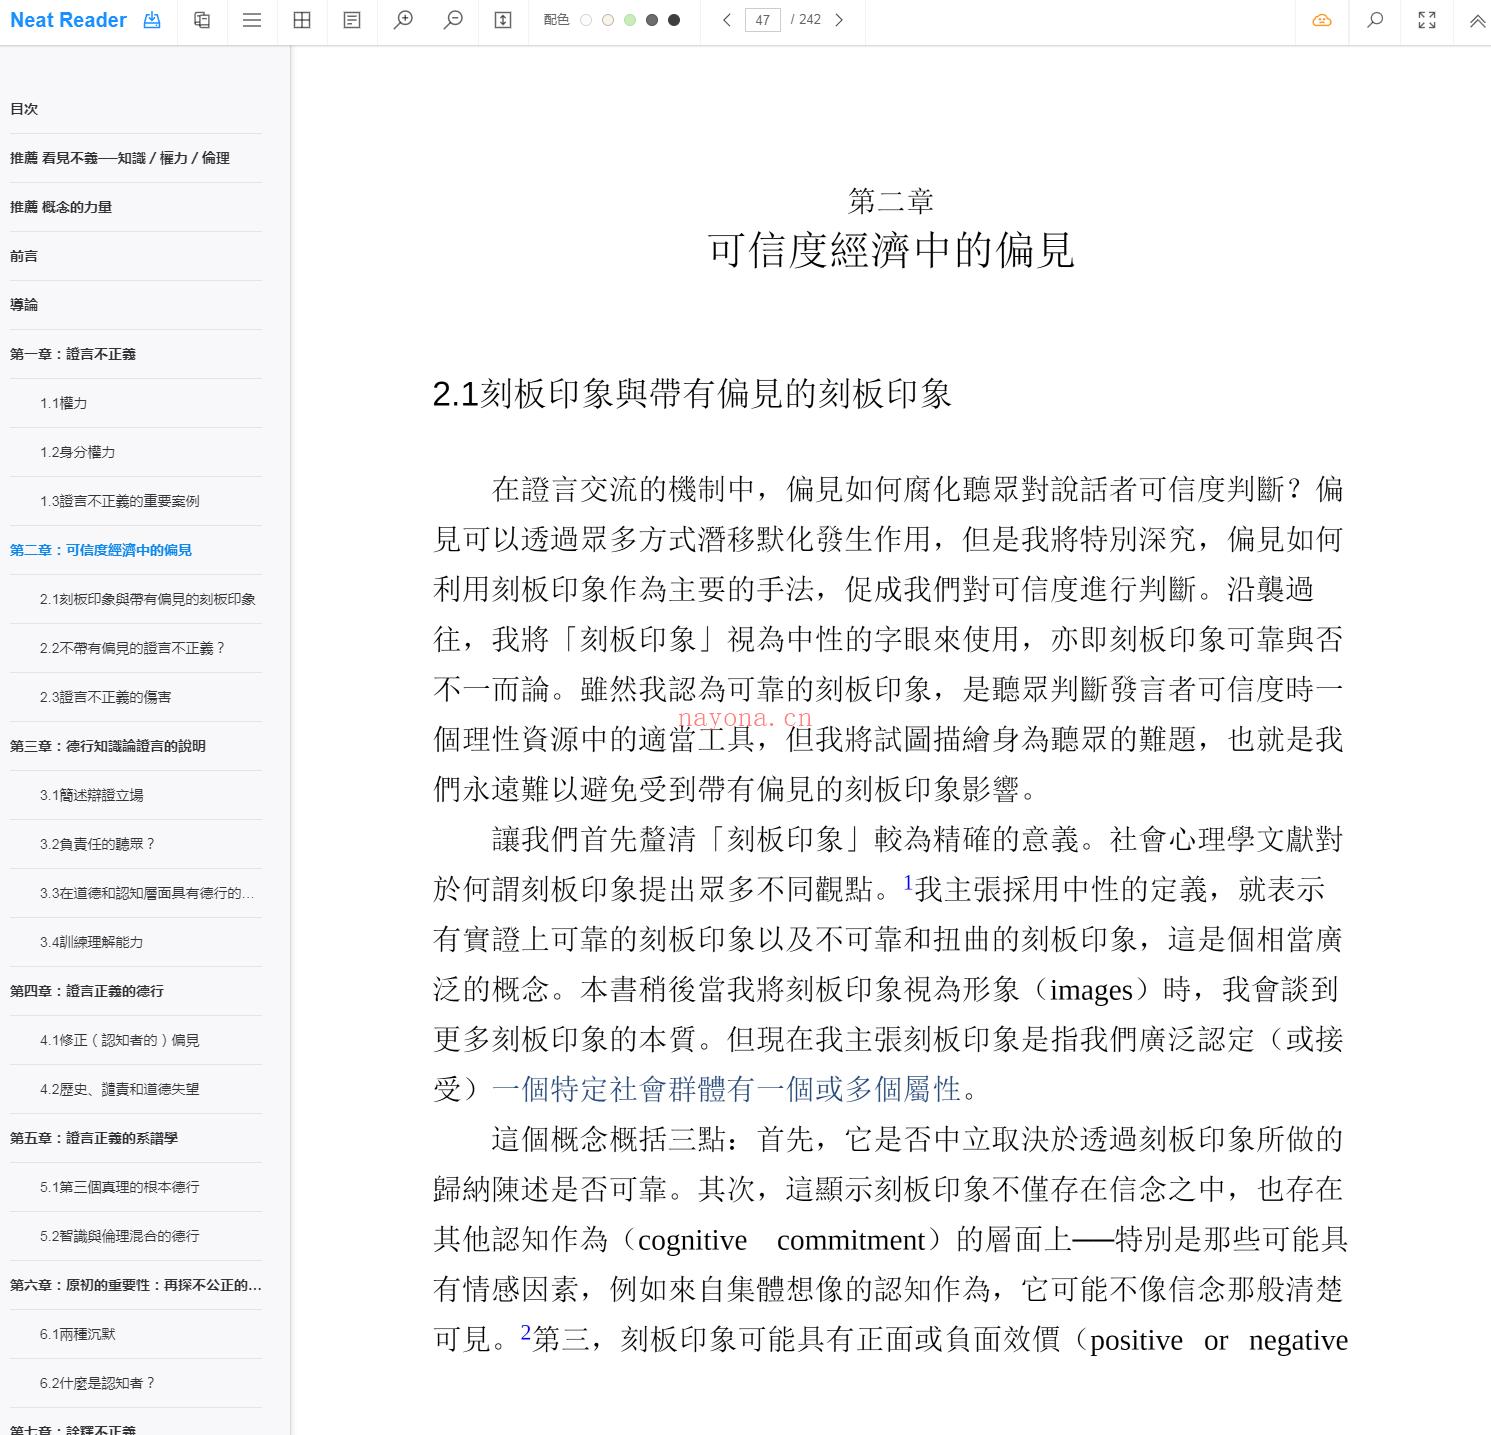Click the highlighted text 一個特定社會群體有一個或多個屬性
The height and width of the screenshot is (1435, 1491).
point(727,1089)
